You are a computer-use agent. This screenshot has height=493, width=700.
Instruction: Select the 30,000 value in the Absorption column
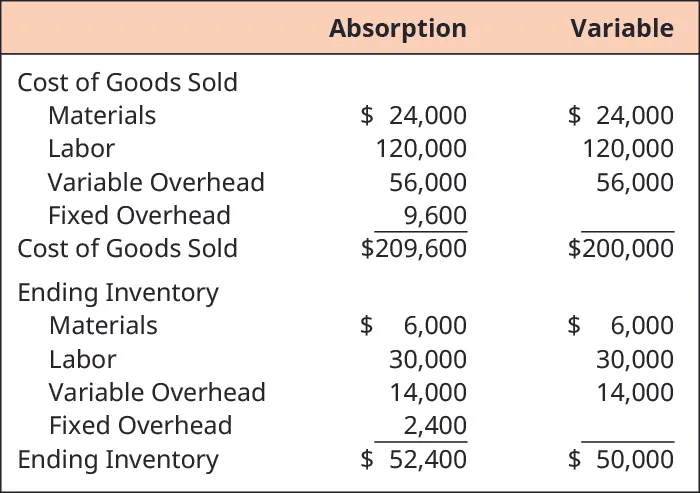pyautogui.click(x=428, y=359)
